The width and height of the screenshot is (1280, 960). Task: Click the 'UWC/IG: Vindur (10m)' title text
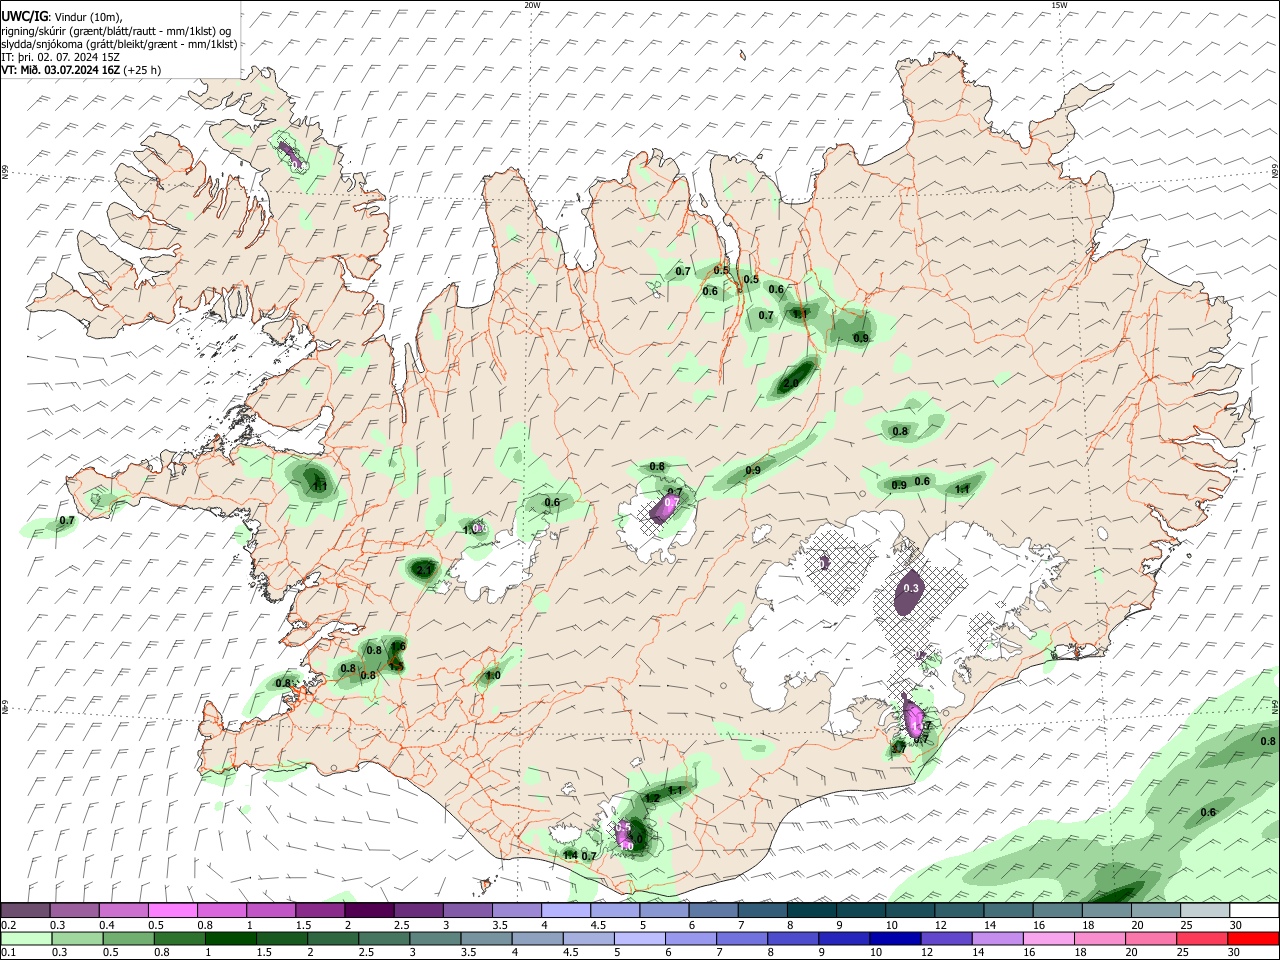click(62, 16)
